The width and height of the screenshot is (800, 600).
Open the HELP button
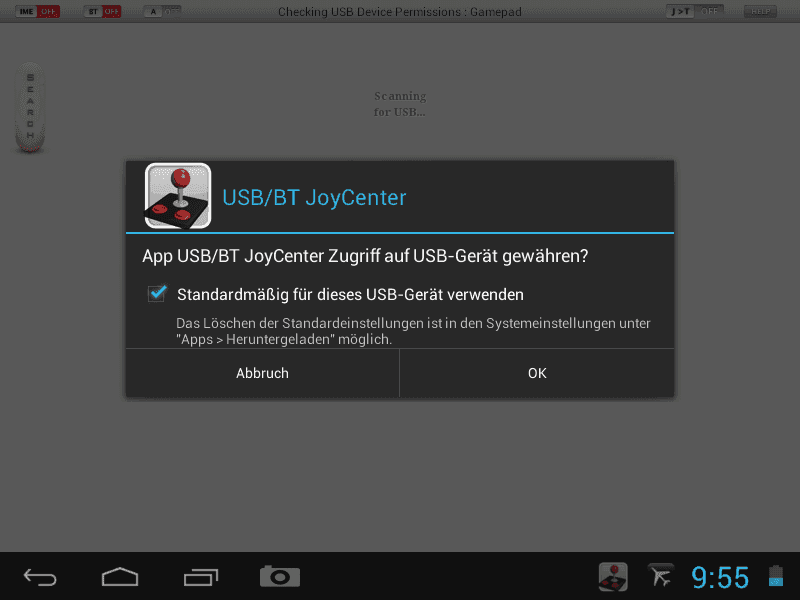click(760, 11)
